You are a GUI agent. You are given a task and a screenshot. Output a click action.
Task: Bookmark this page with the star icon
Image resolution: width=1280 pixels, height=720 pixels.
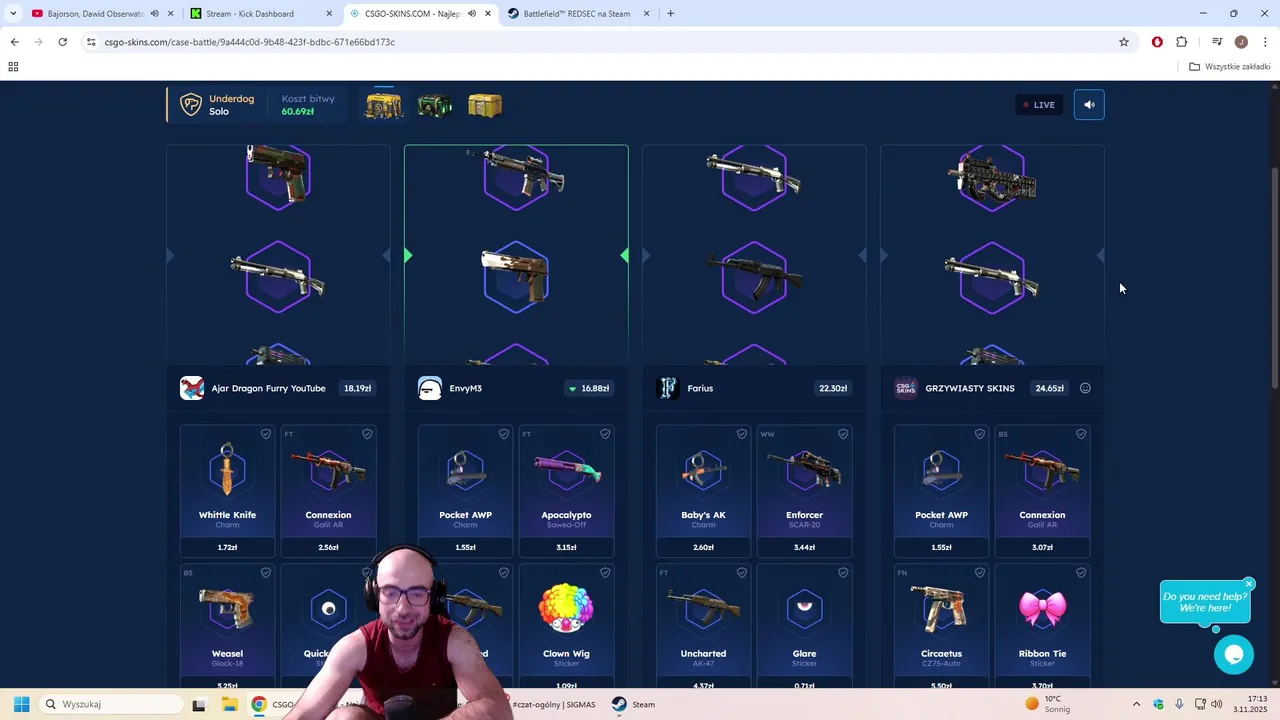click(1124, 42)
